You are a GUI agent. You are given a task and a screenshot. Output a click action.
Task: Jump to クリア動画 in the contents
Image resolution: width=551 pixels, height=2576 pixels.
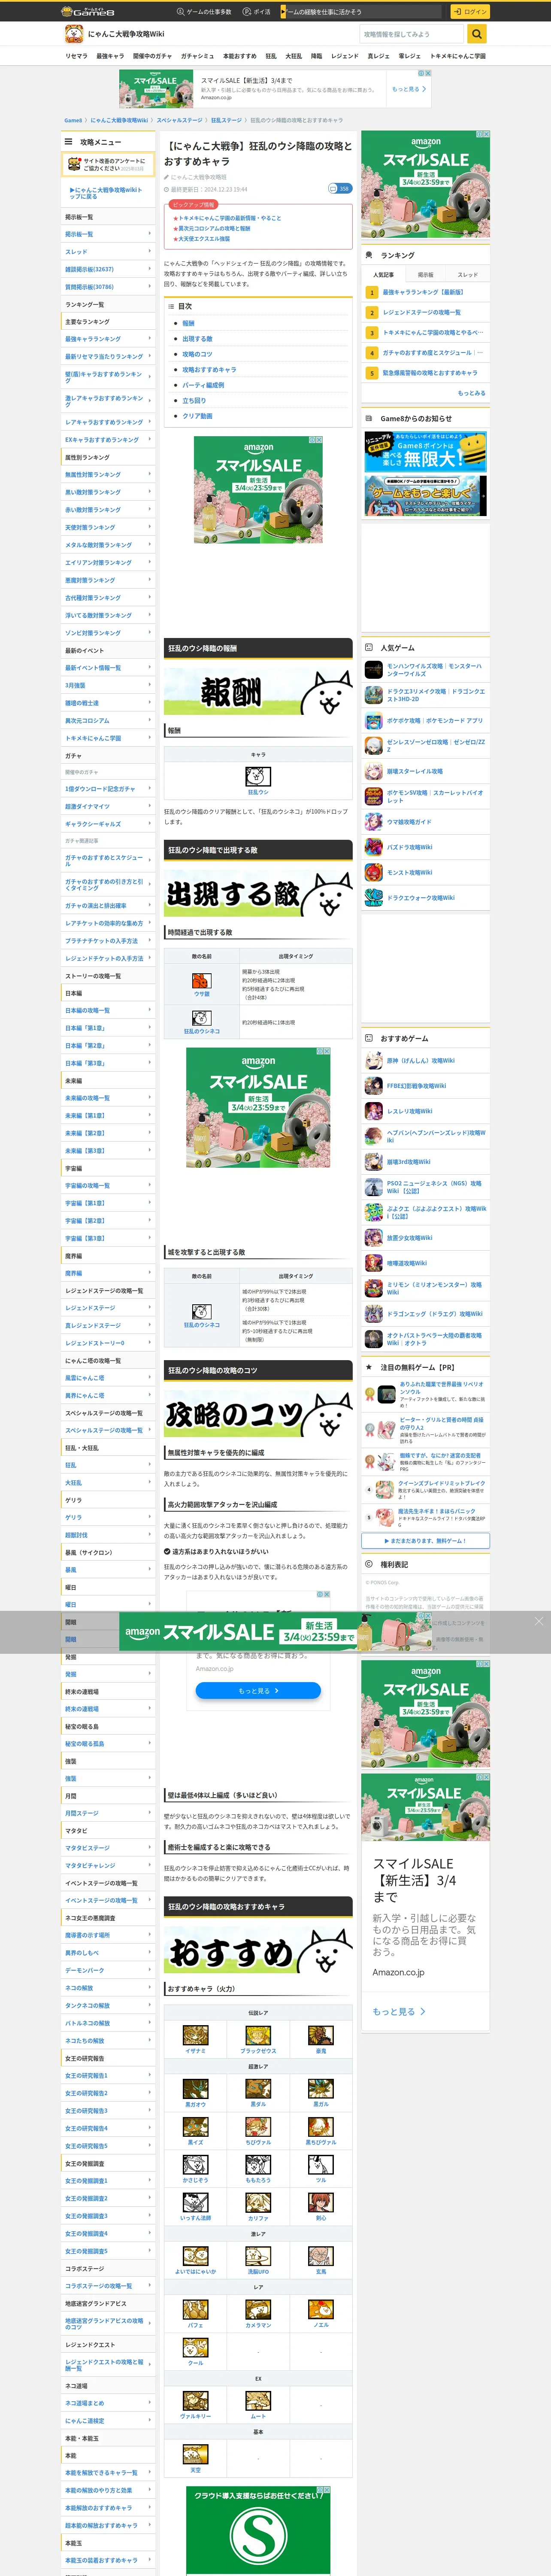197,416
